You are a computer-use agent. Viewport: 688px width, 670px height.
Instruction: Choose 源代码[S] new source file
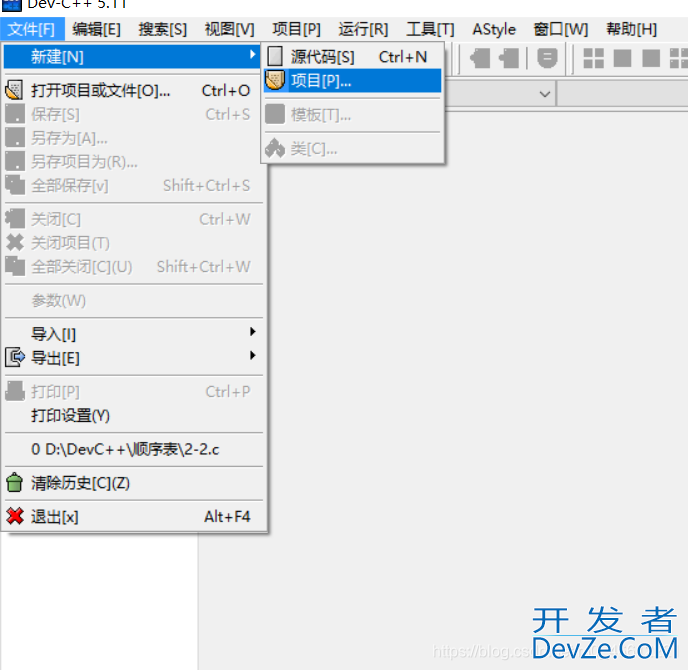[353, 57]
